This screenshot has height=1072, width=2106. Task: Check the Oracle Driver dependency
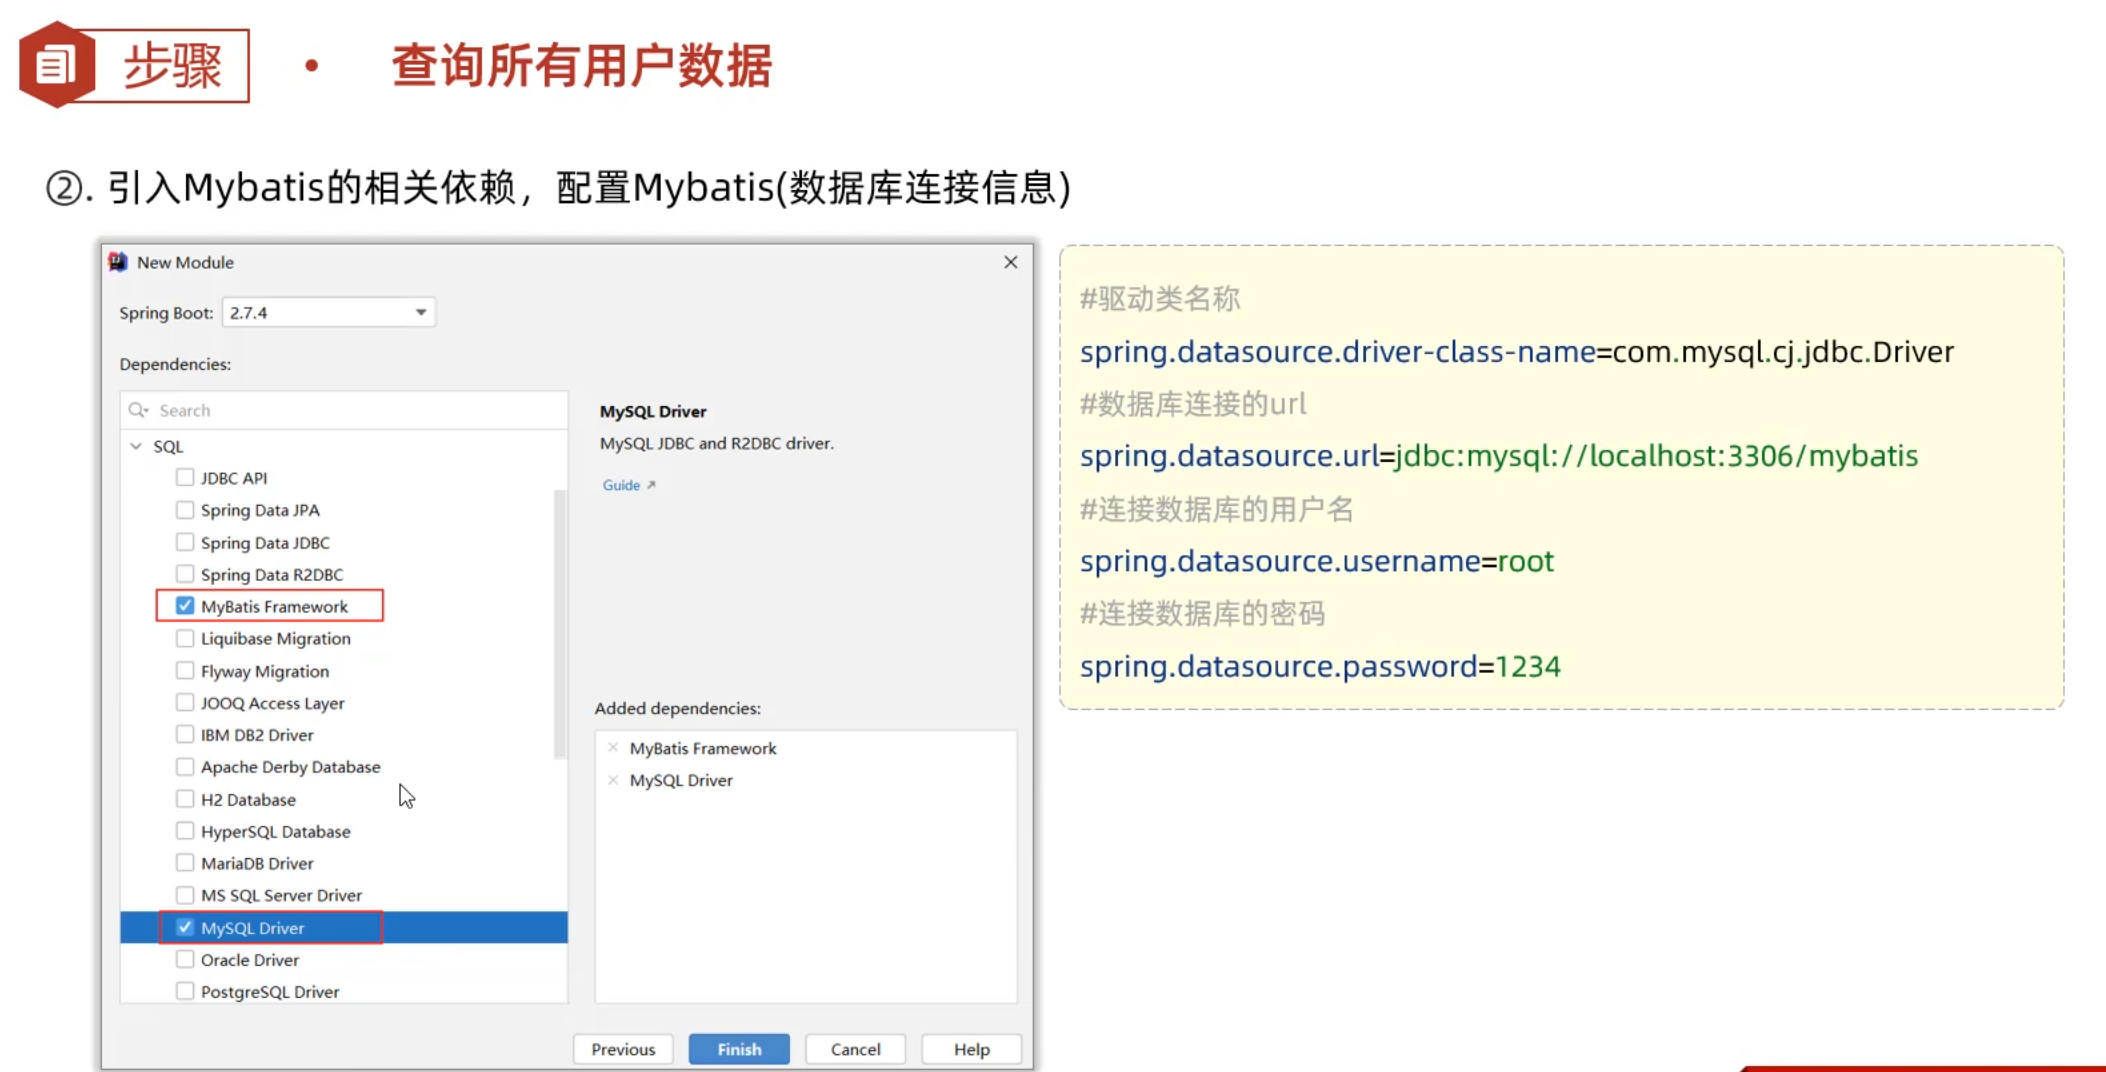click(x=185, y=959)
